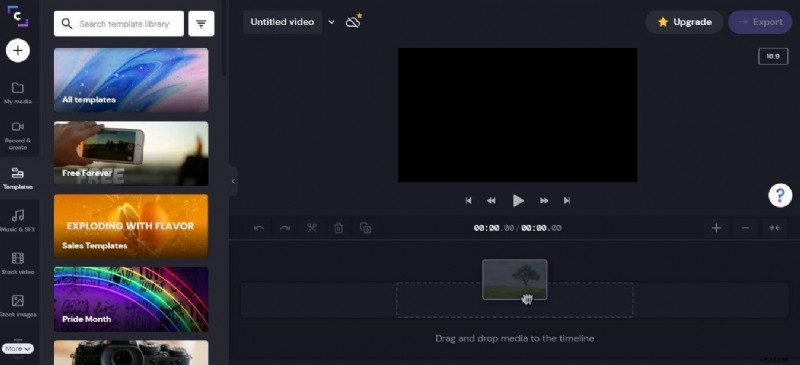Focus the Search template library field

coord(119,23)
